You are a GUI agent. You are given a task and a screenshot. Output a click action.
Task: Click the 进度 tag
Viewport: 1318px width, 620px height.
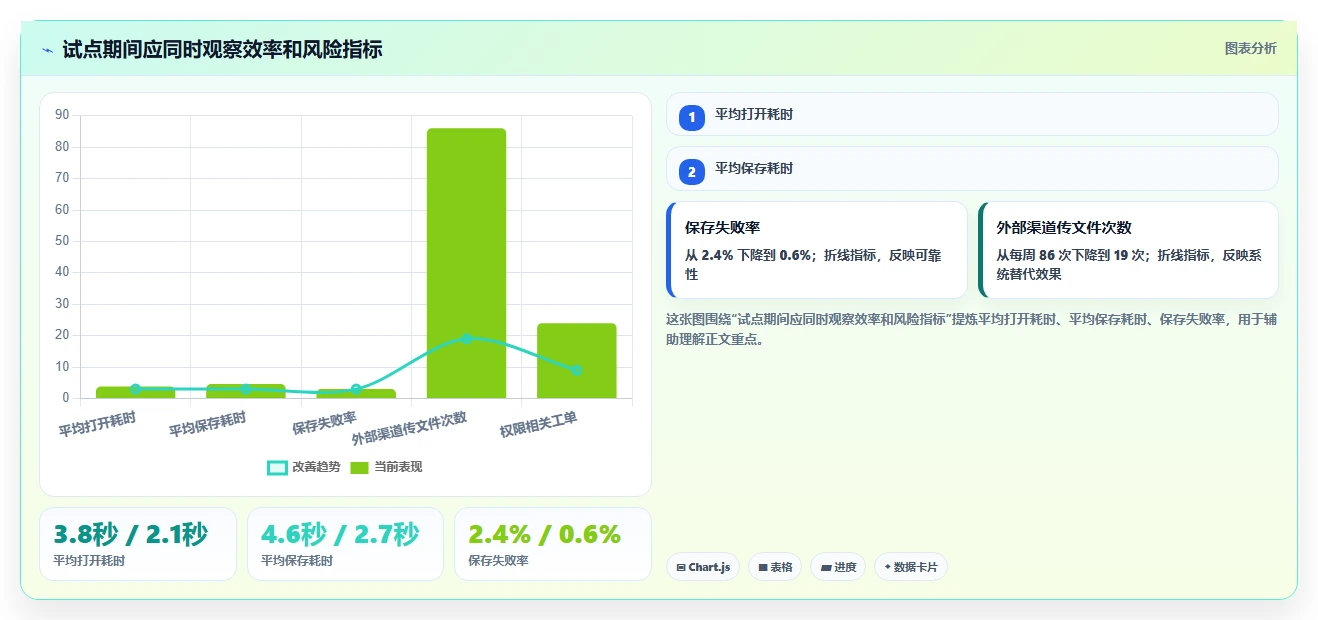tap(838, 567)
